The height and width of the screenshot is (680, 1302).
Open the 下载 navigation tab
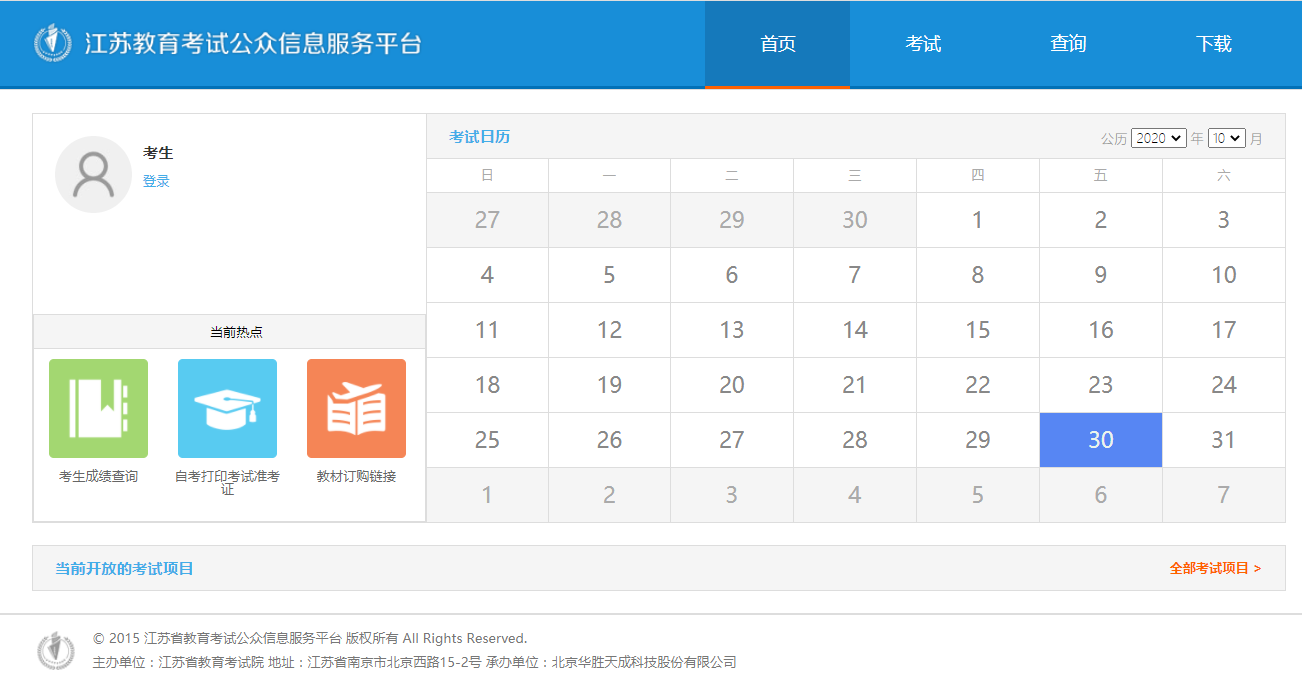tap(1213, 44)
